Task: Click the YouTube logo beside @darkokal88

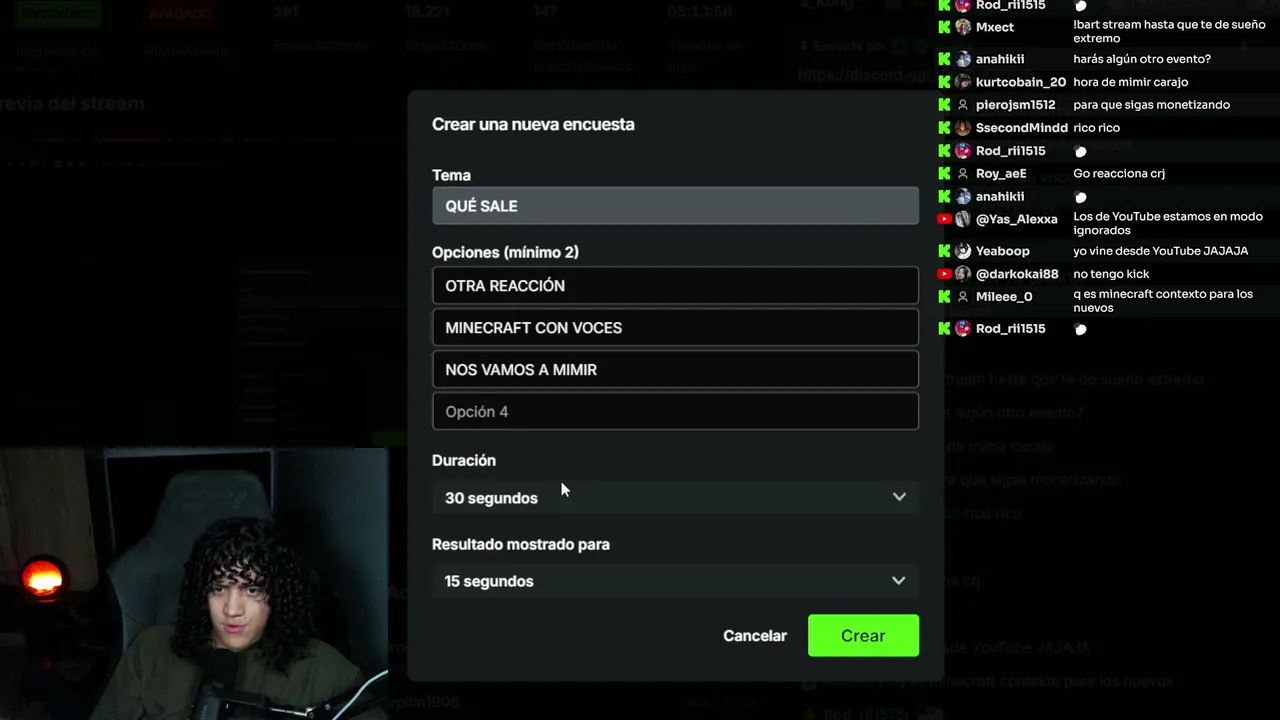Action: (944, 274)
